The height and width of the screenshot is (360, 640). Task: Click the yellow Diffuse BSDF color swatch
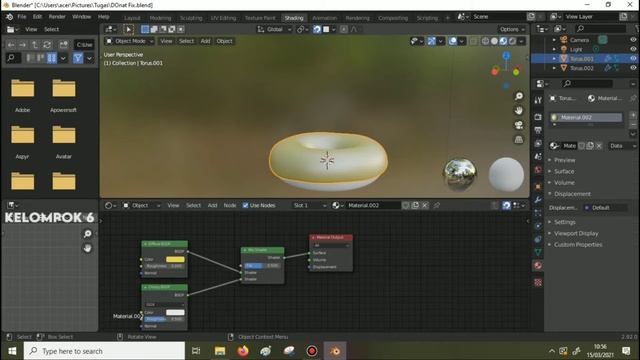pos(175,259)
